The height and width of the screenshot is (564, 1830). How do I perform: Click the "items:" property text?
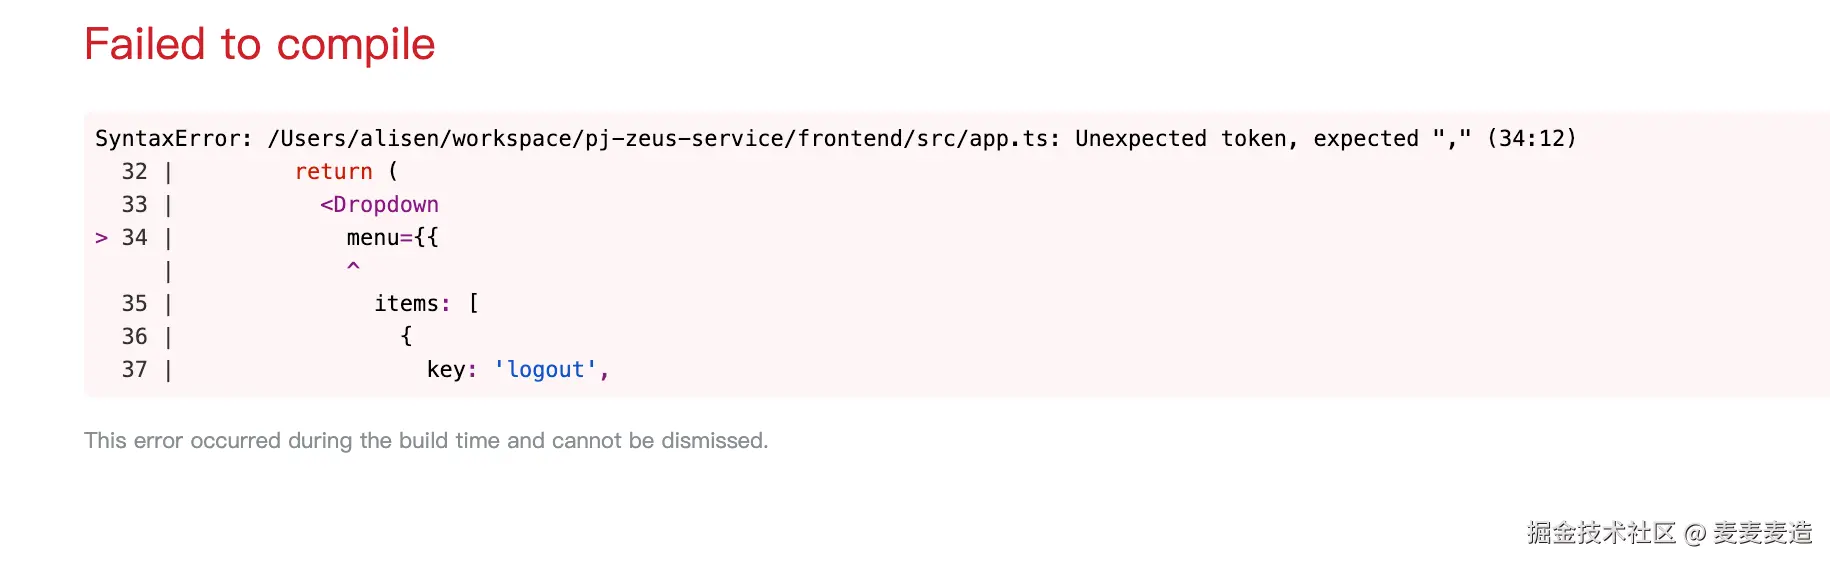tap(412, 304)
